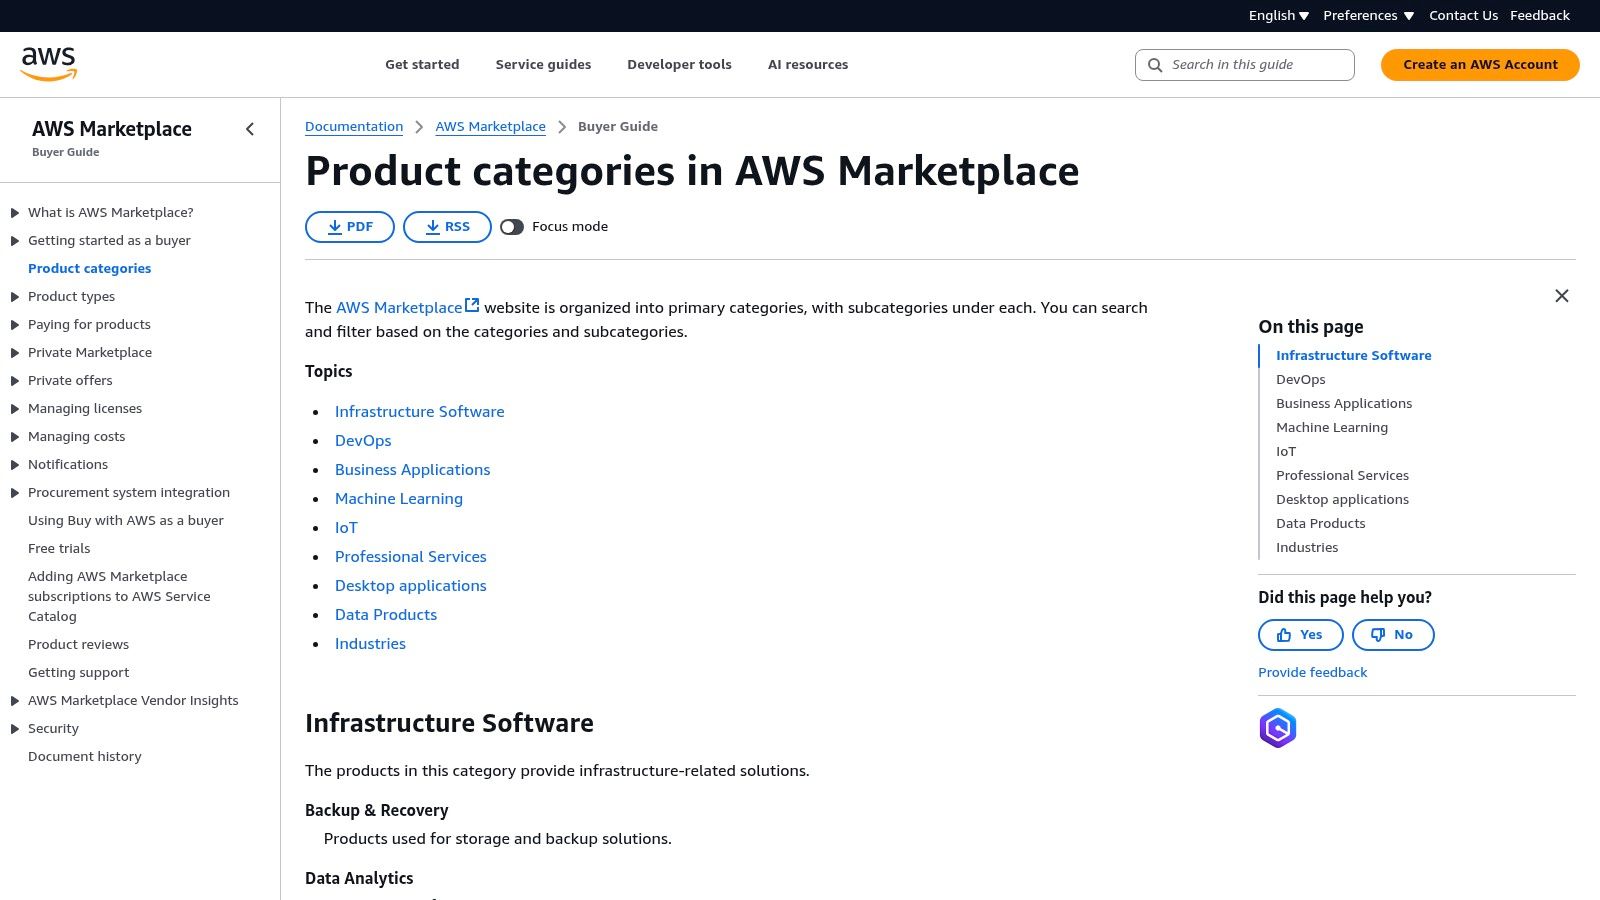The height and width of the screenshot is (900, 1600).
Task: Click the thumbs-up Yes button
Action: (x=1300, y=635)
